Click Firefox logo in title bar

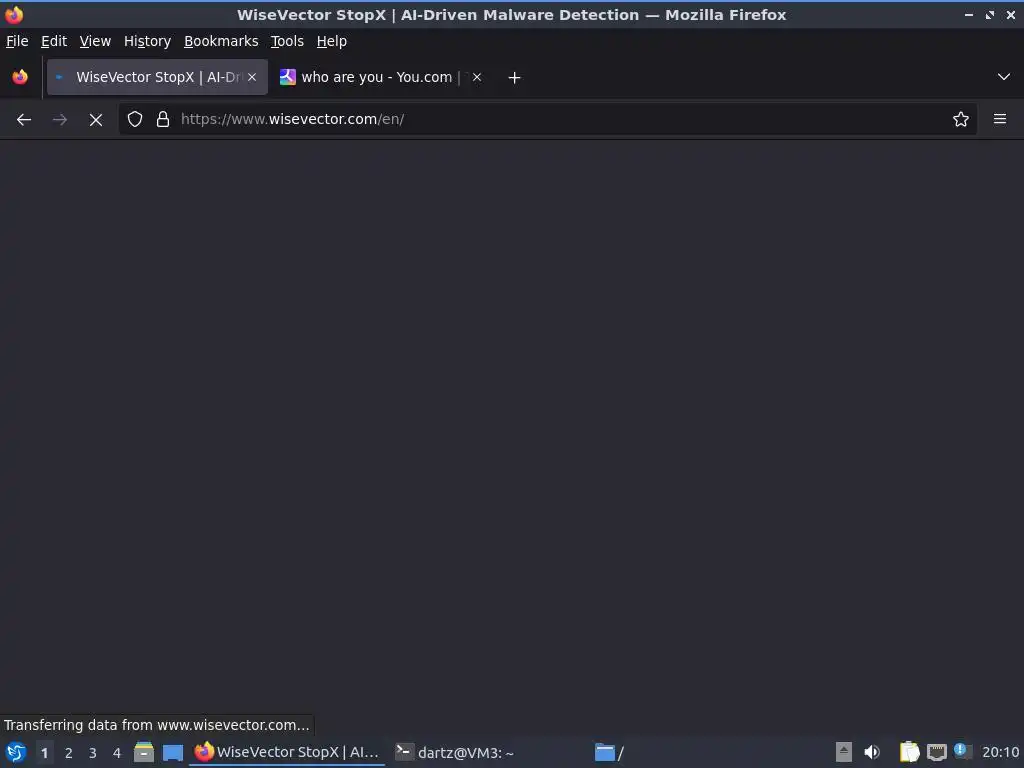[x=14, y=14]
